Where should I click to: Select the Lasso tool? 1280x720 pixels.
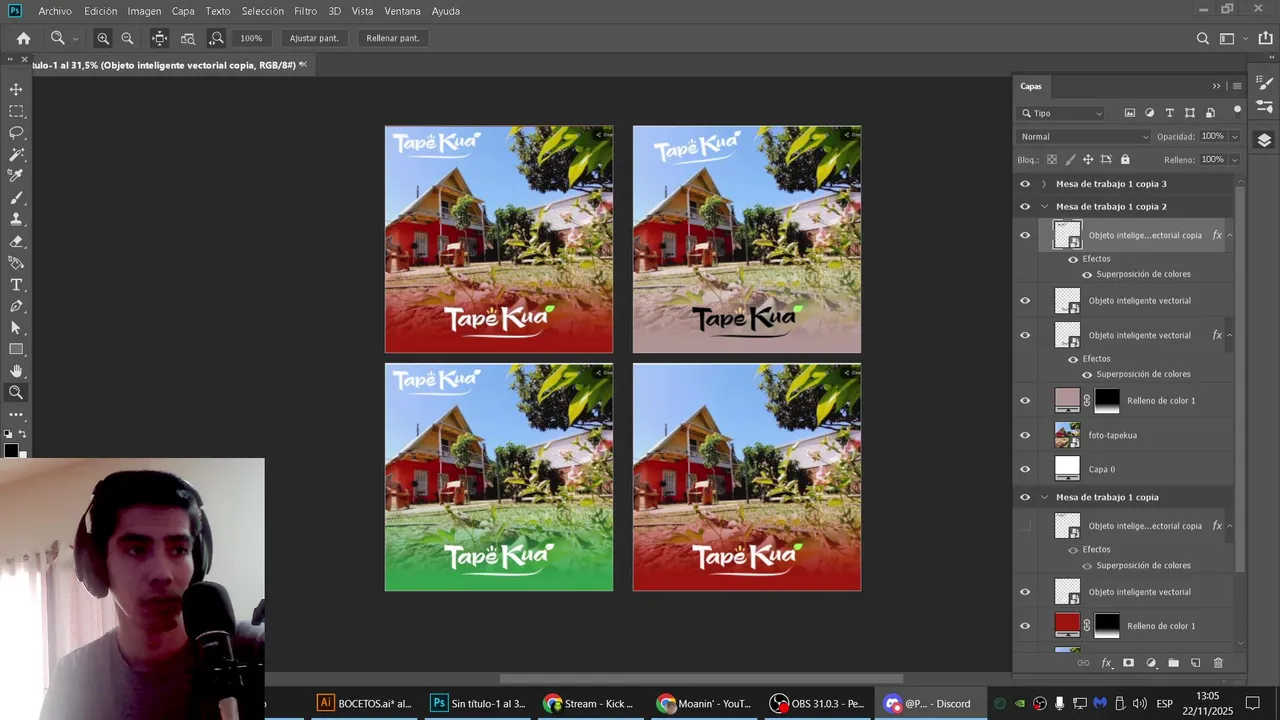click(x=16, y=133)
